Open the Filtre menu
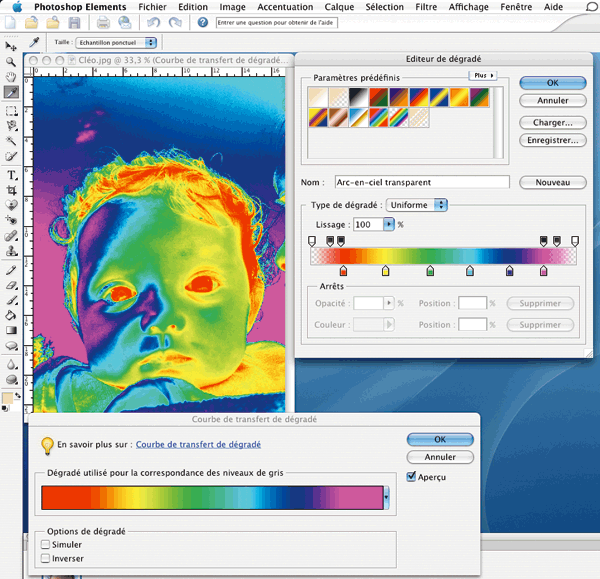 point(425,6)
